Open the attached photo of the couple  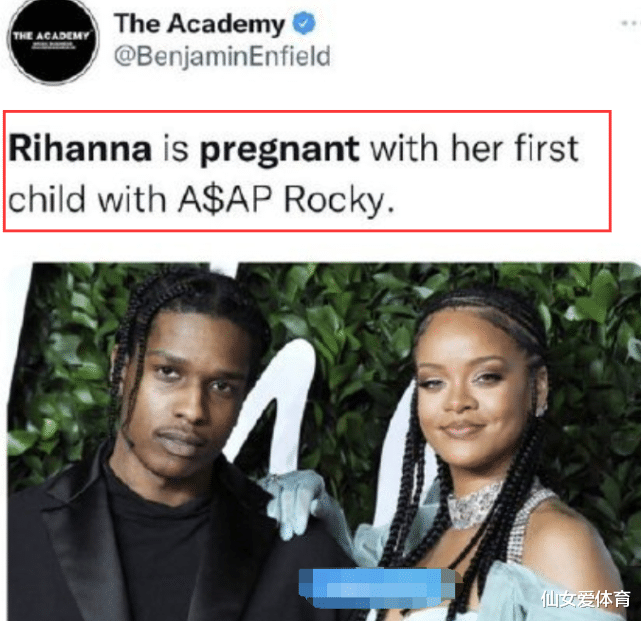point(324,442)
